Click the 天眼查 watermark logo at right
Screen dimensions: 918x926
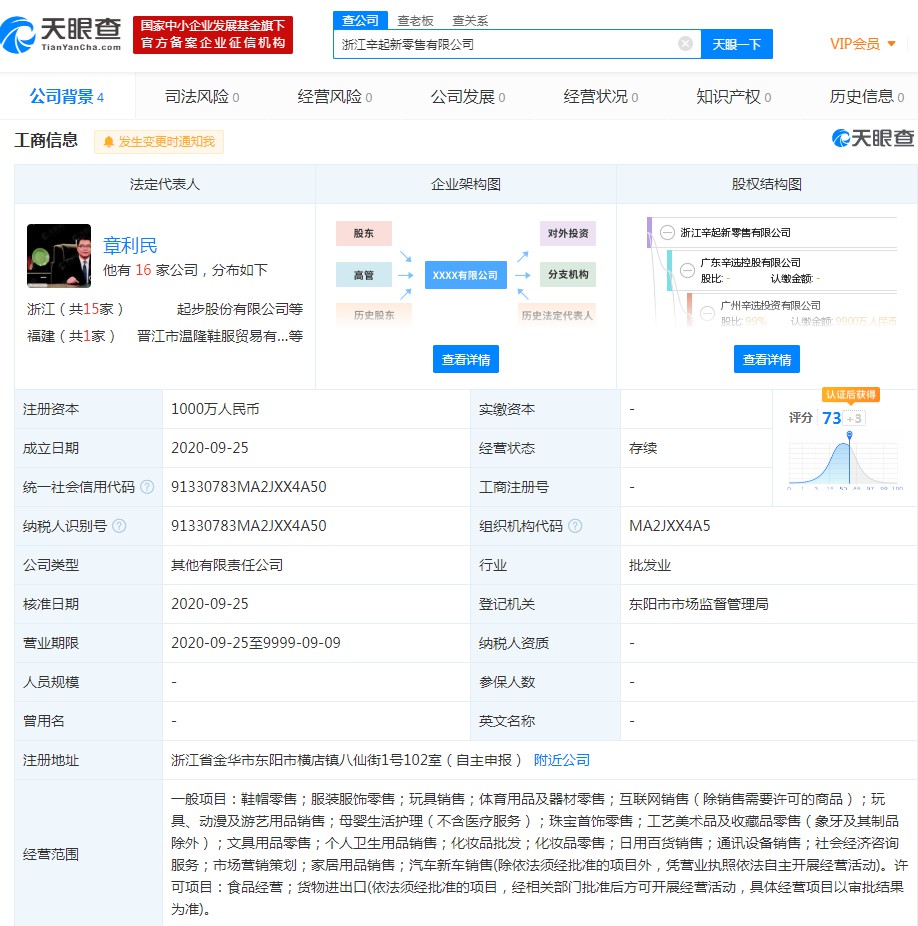tap(872, 139)
